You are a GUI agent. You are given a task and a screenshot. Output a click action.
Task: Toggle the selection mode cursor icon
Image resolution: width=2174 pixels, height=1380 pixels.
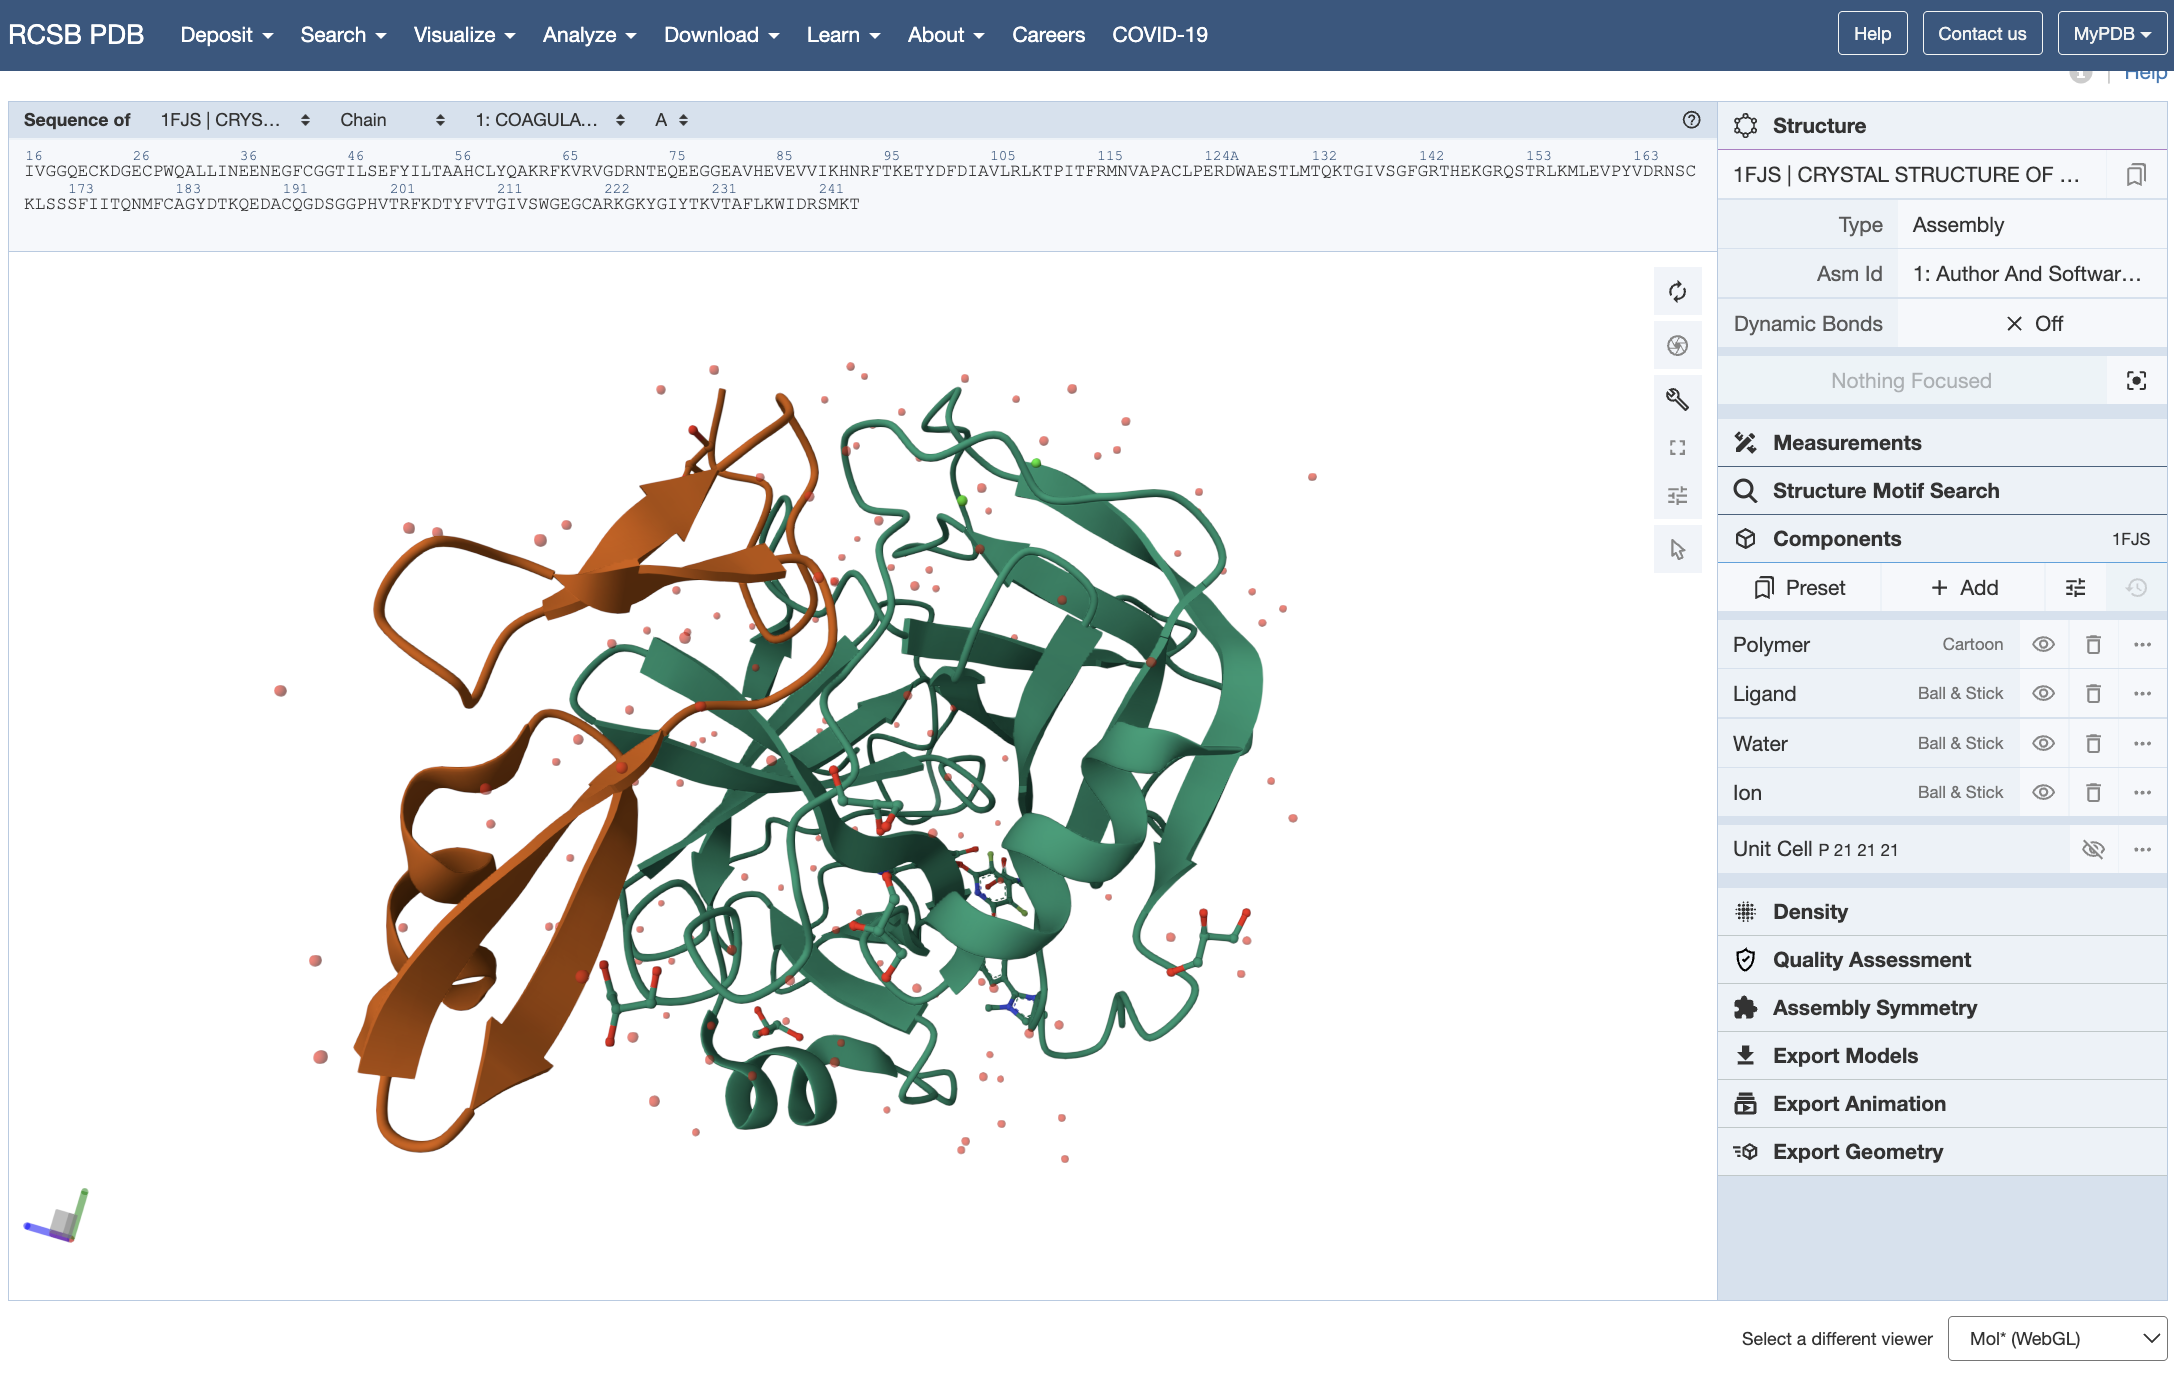pos(1677,549)
